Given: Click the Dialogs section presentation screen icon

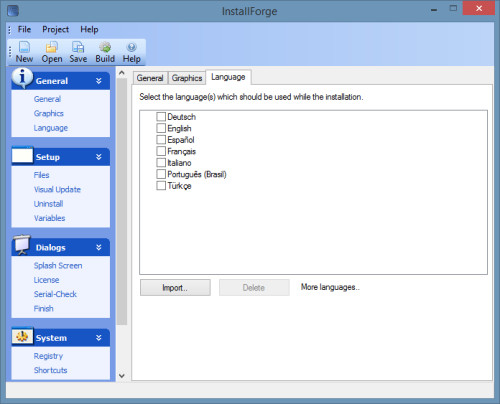Looking at the screenshot, I should coord(22,245).
